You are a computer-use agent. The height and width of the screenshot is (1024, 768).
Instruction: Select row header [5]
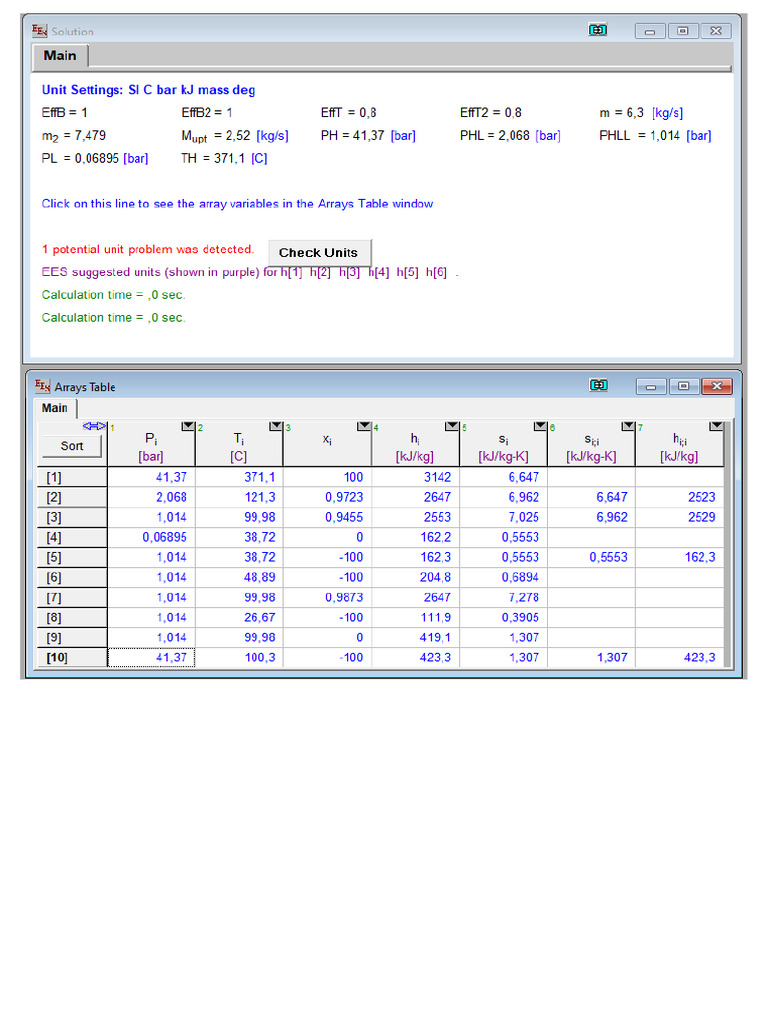click(x=72, y=558)
